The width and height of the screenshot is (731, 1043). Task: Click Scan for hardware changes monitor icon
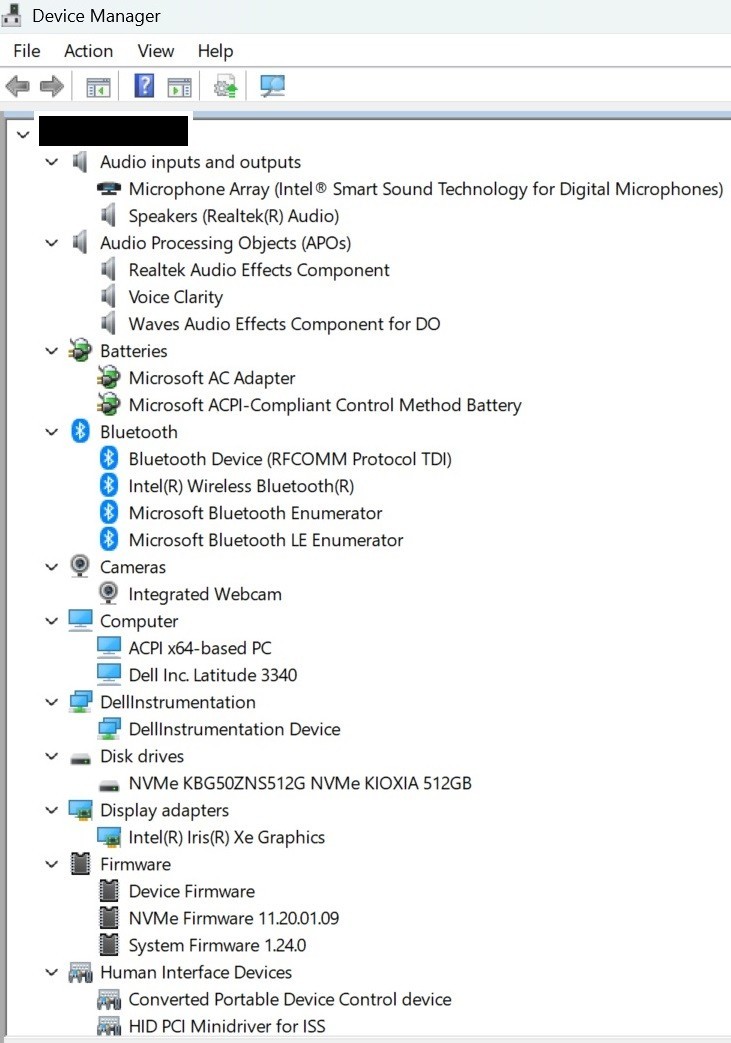click(272, 86)
